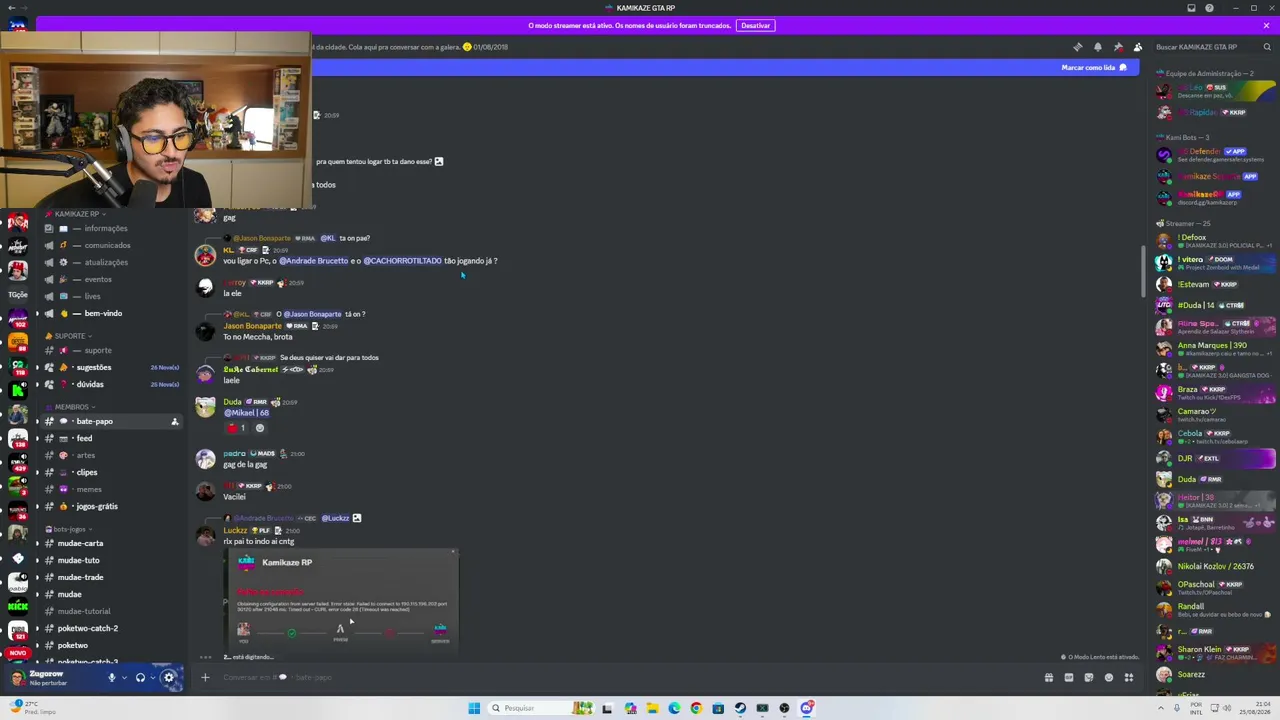Open the Threads icon in channel header

pyautogui.click(x=1077, y=47)
